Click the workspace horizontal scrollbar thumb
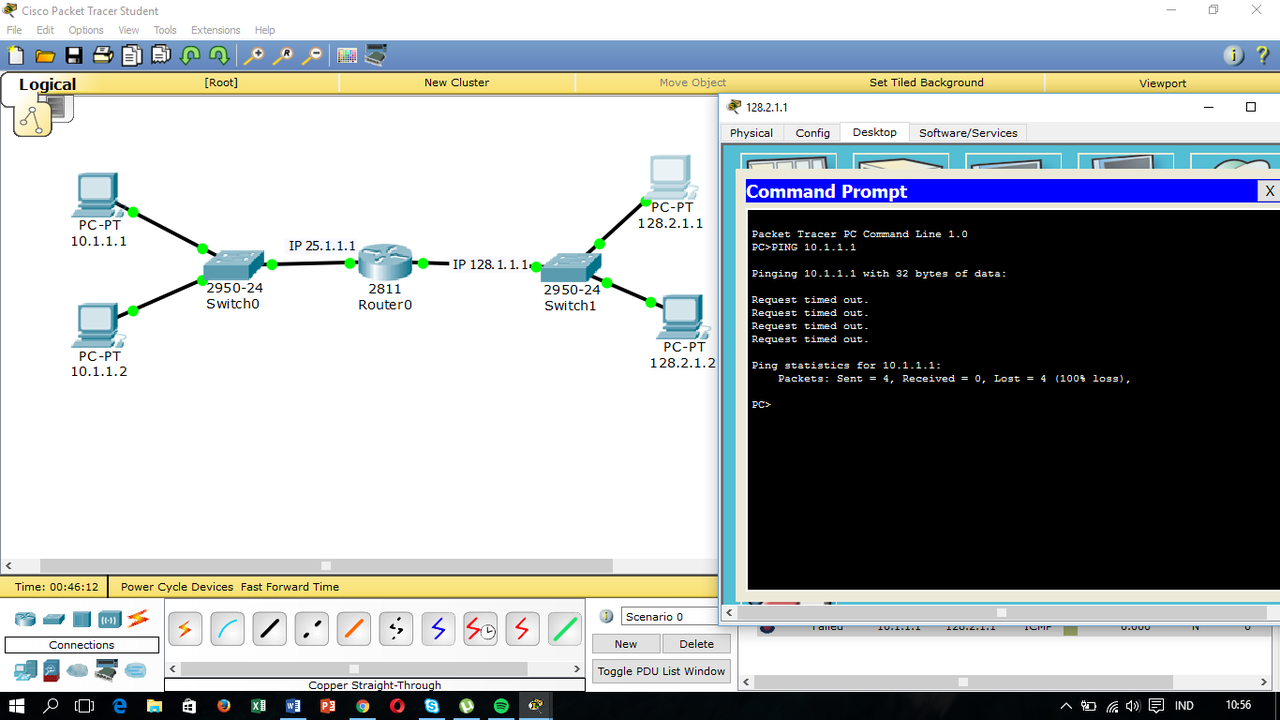Viewport: 1280px width, 720px height. click(325, 566)
